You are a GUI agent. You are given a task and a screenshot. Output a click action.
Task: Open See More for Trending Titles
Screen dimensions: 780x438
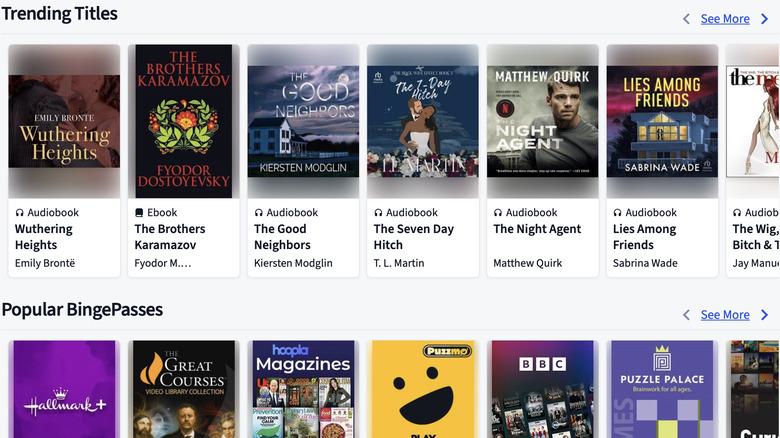[725, 19]
